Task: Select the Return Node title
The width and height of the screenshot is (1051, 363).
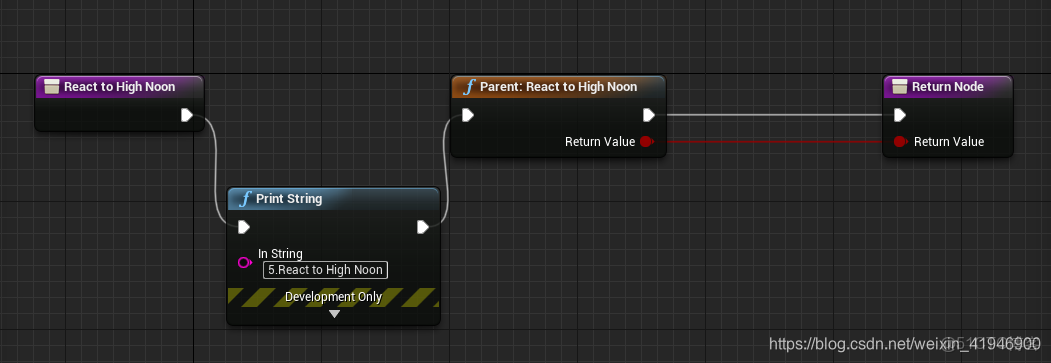Action: (948, 86)
